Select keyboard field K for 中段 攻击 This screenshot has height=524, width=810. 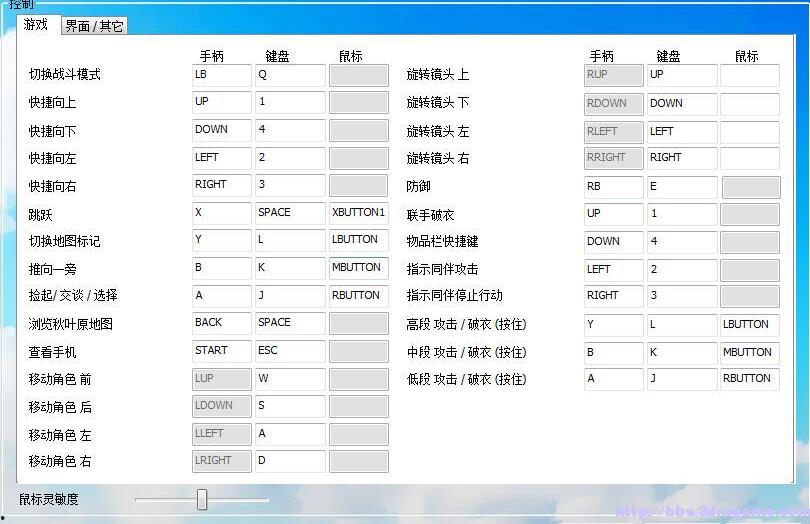(x=682, y=353)
